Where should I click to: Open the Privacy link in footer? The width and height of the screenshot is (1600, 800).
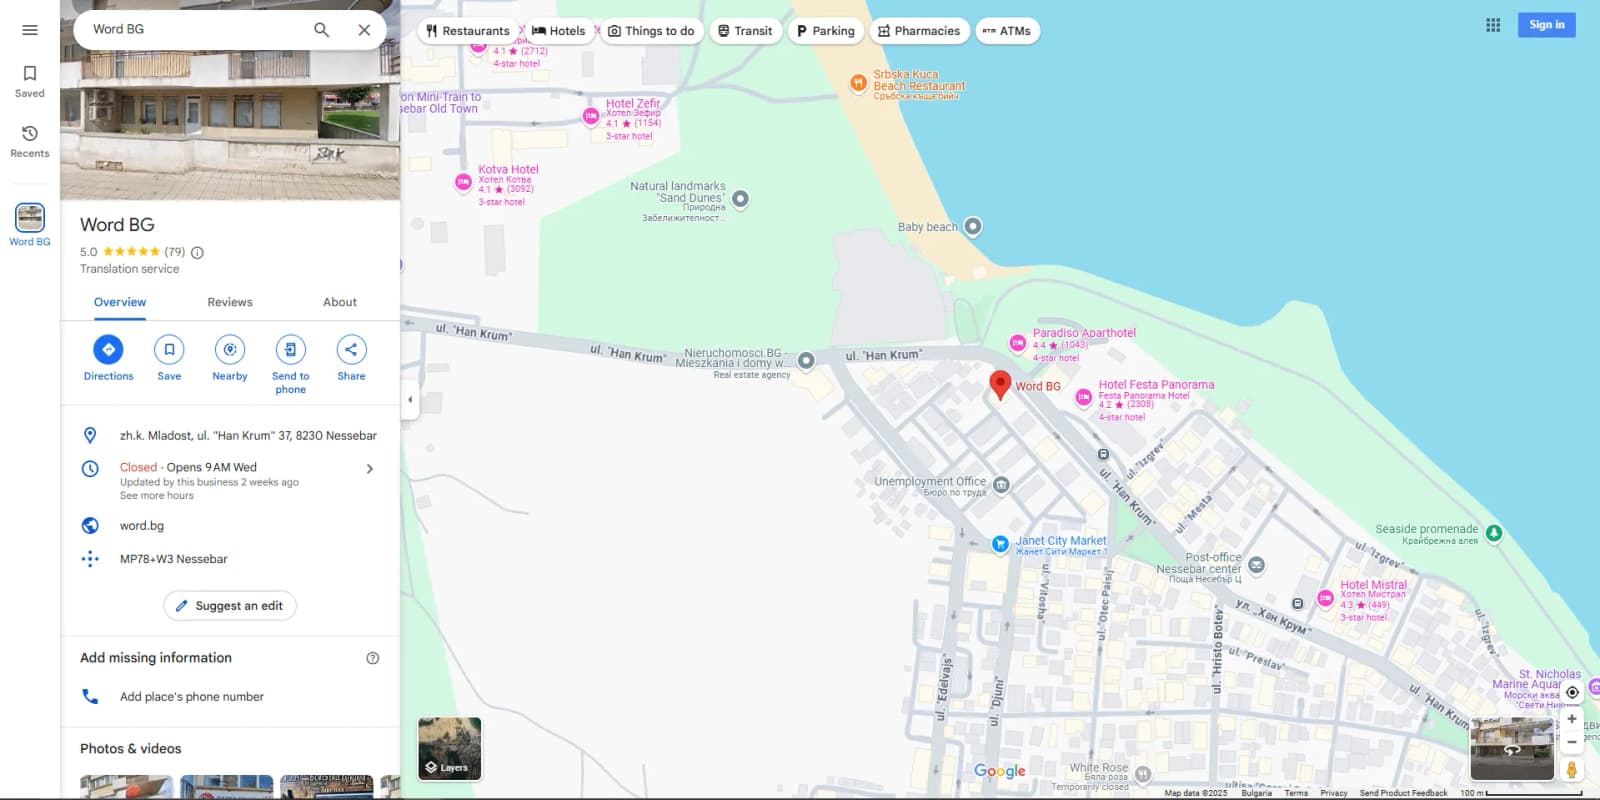click(x=1334, y=793)
